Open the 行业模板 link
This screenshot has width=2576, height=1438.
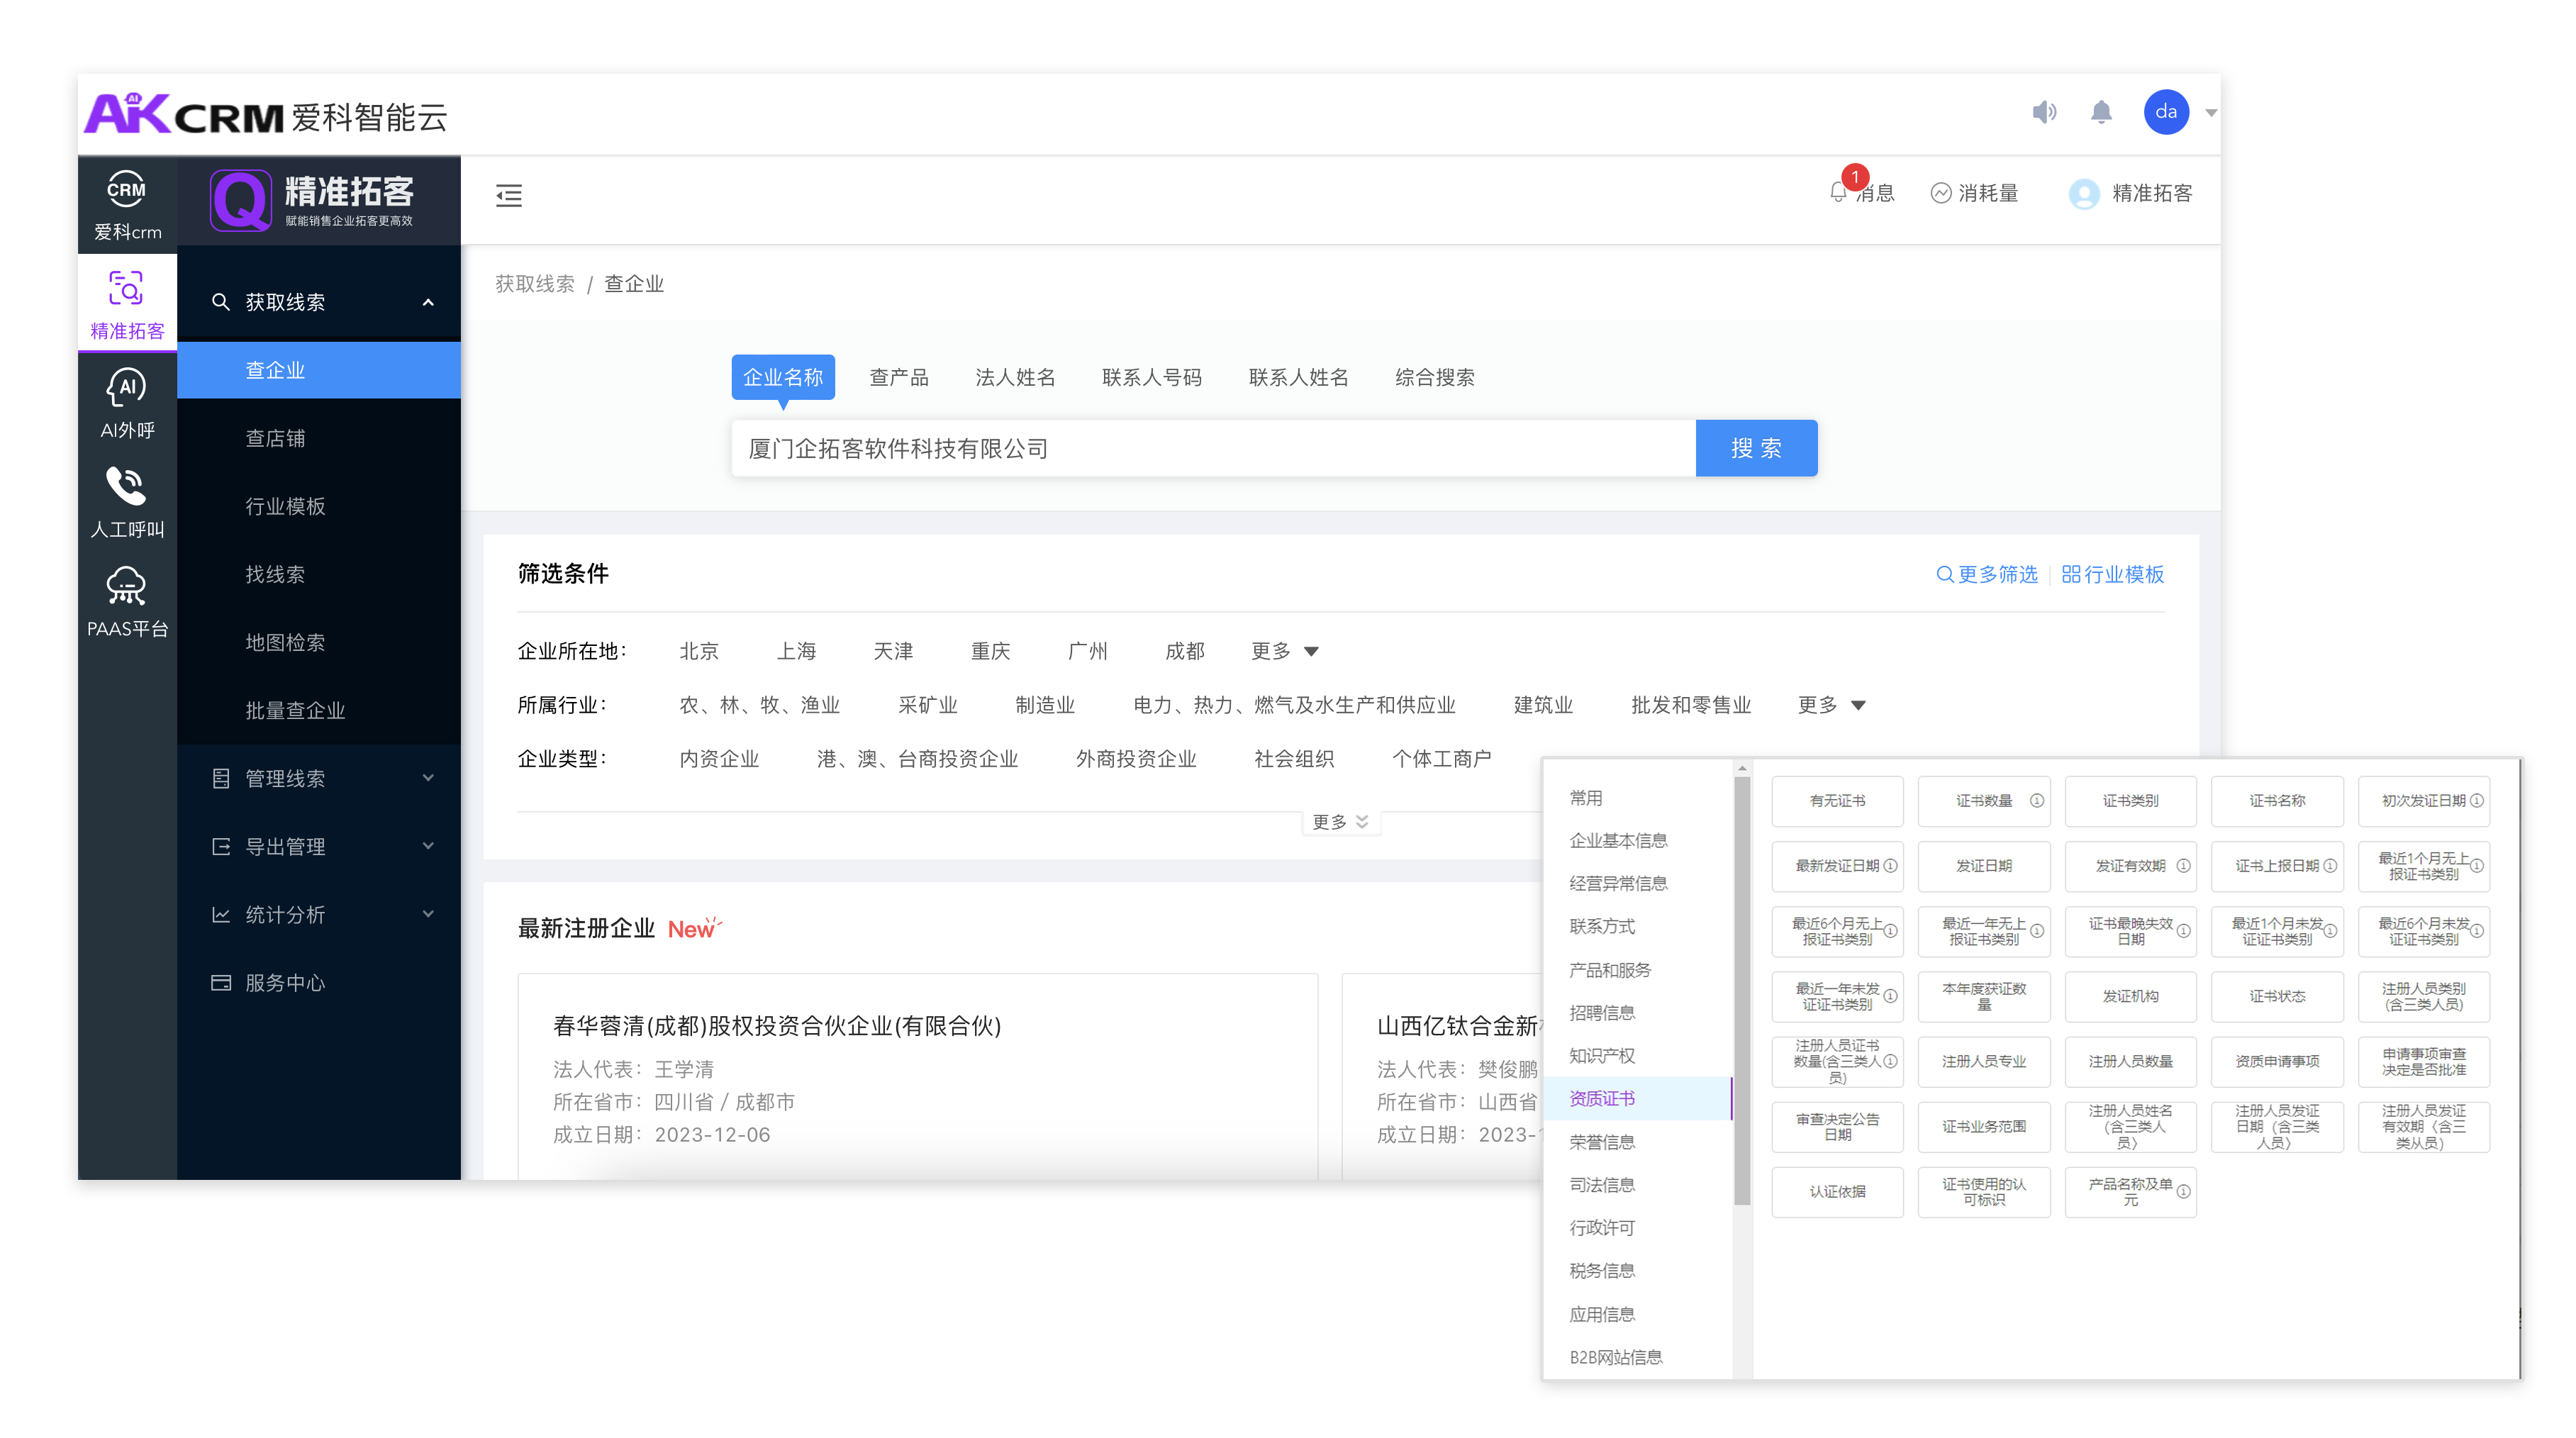pos(2112,574)
